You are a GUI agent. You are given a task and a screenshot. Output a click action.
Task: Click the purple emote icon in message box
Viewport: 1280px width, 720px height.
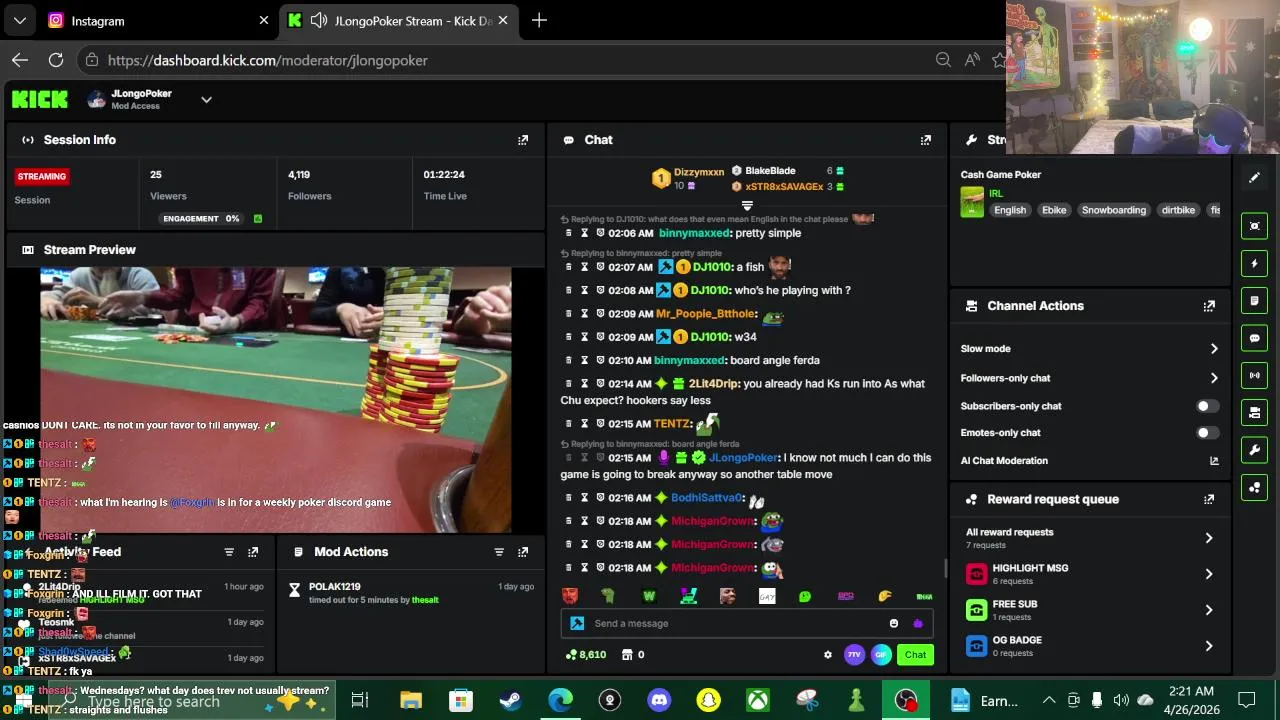pos(918,623)
